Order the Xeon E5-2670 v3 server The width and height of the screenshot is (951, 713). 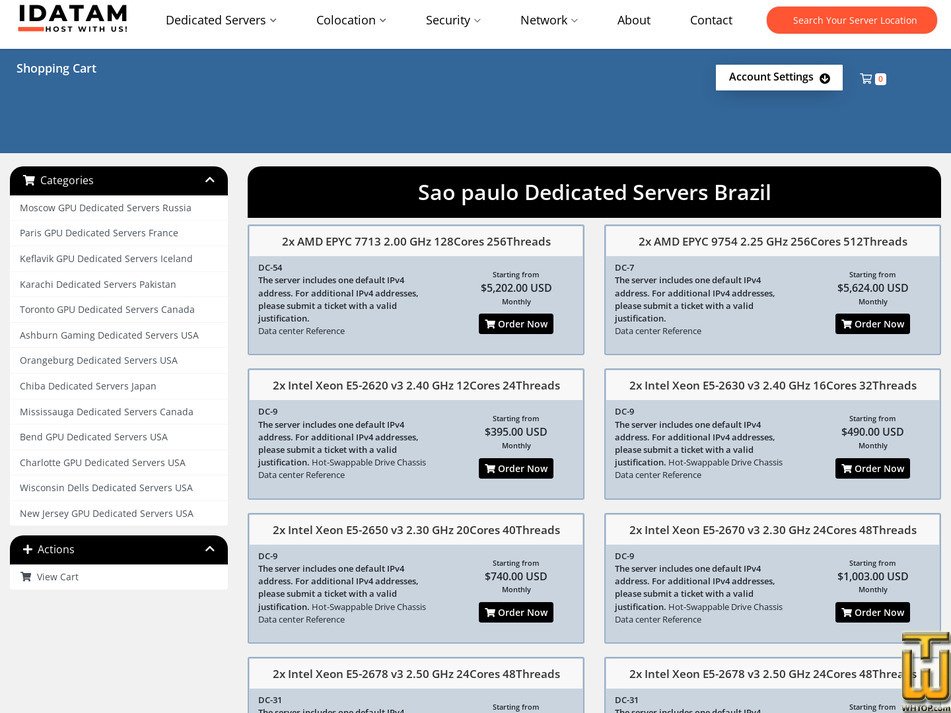pos(872,612)
